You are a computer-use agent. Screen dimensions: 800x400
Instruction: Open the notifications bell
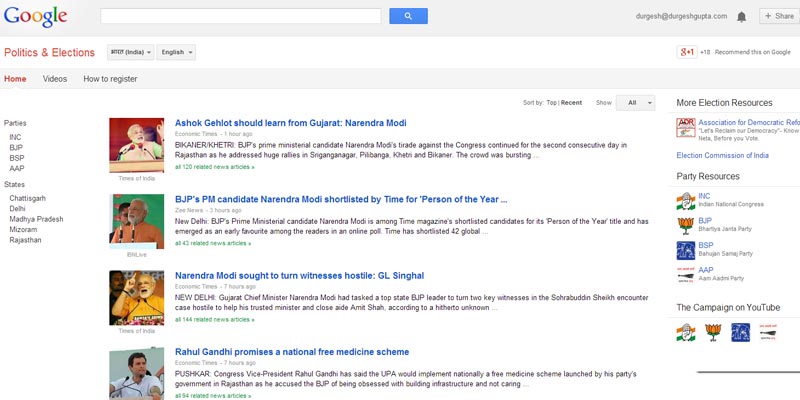(741, 16)
